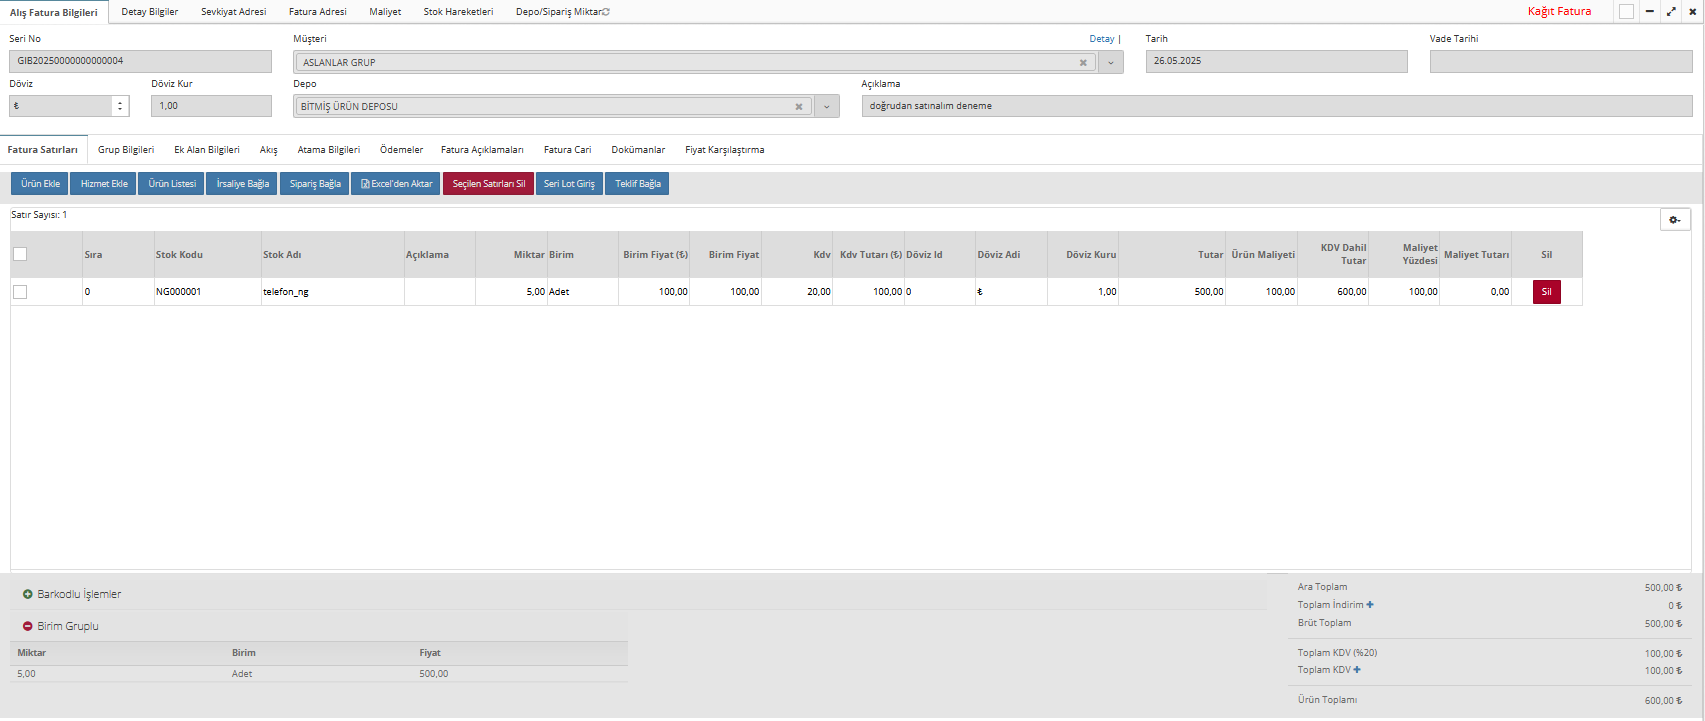Tick the select-all checkbox in grid header
This screenshot has height=721, width=1705.
point(20,254)
